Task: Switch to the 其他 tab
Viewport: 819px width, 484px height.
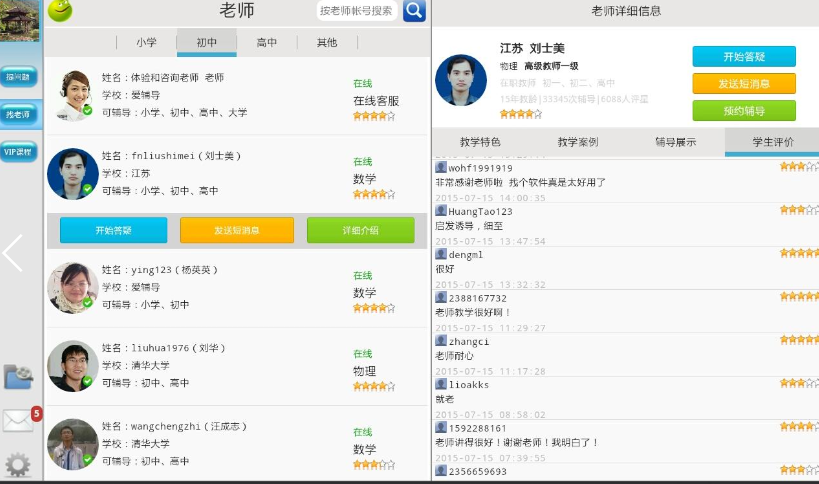Action: [x=327, y=42]
